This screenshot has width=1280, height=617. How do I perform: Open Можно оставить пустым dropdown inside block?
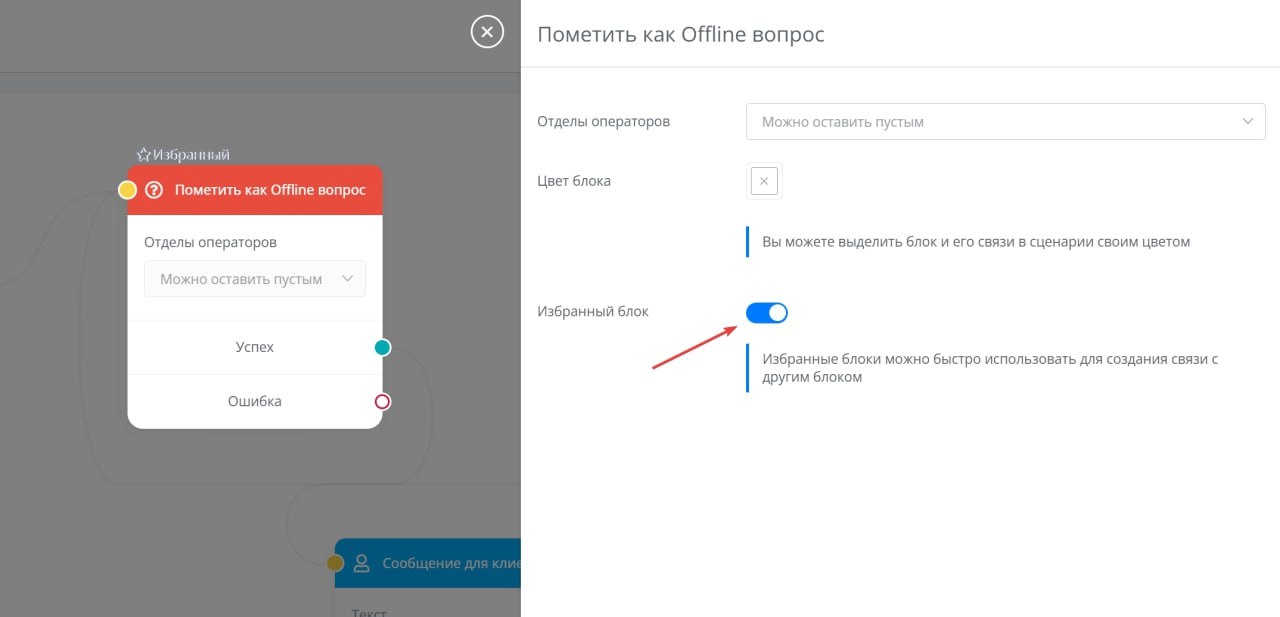pos(255,279)
